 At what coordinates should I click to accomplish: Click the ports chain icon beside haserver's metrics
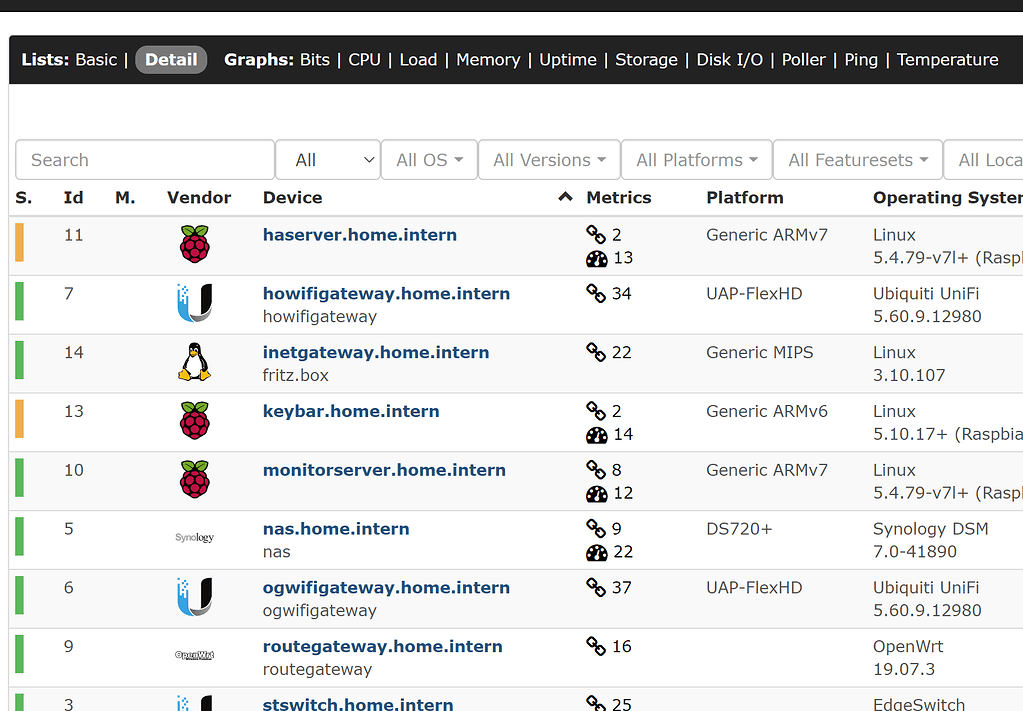click(x=597, y=235)
